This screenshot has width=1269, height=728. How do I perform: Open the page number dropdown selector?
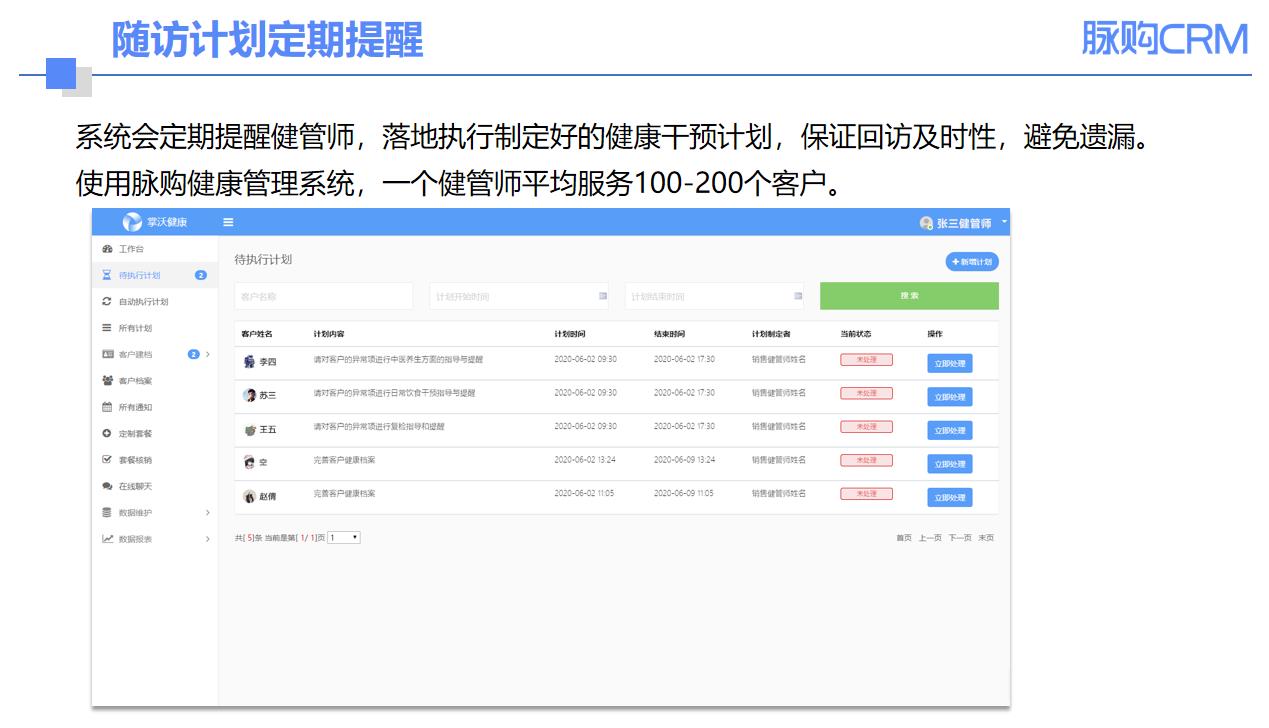(344, 538)
